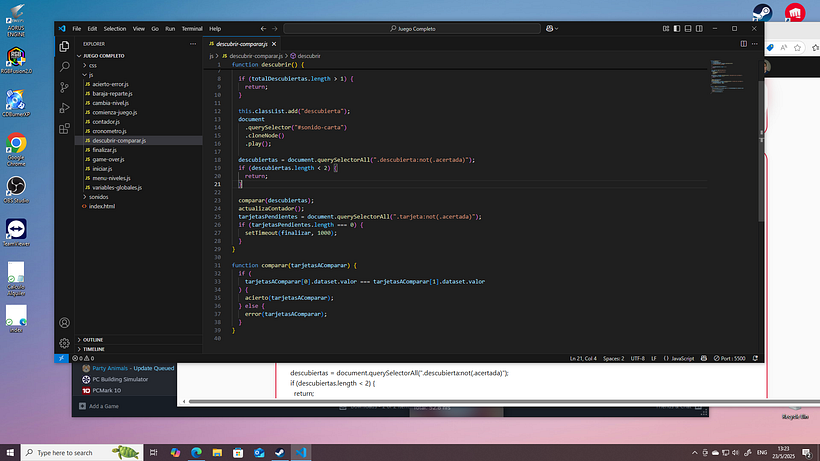Click the remote window indicator in status bar

pyautogui.click(x=61, y=359)
